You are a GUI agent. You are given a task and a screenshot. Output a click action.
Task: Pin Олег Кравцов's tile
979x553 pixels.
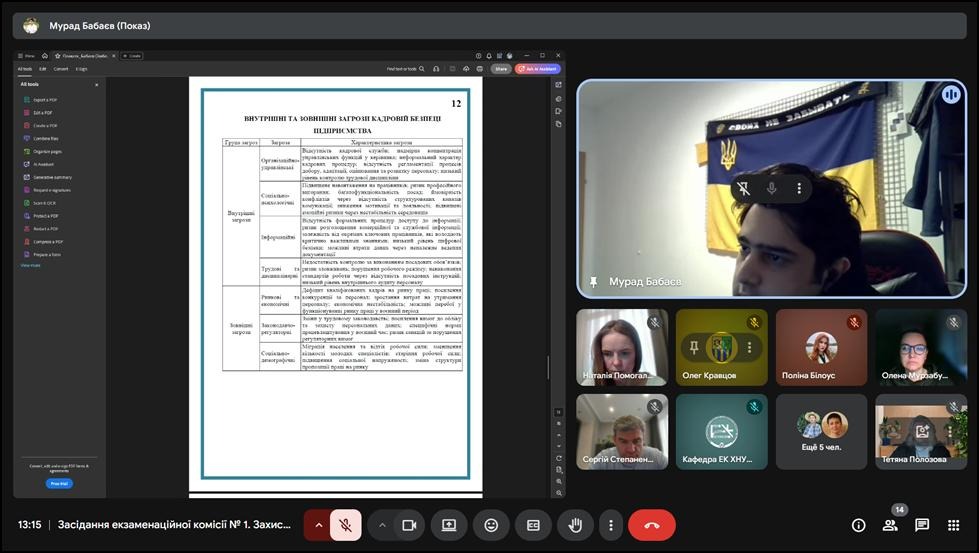pyautogui.click(x=693, y=347)
